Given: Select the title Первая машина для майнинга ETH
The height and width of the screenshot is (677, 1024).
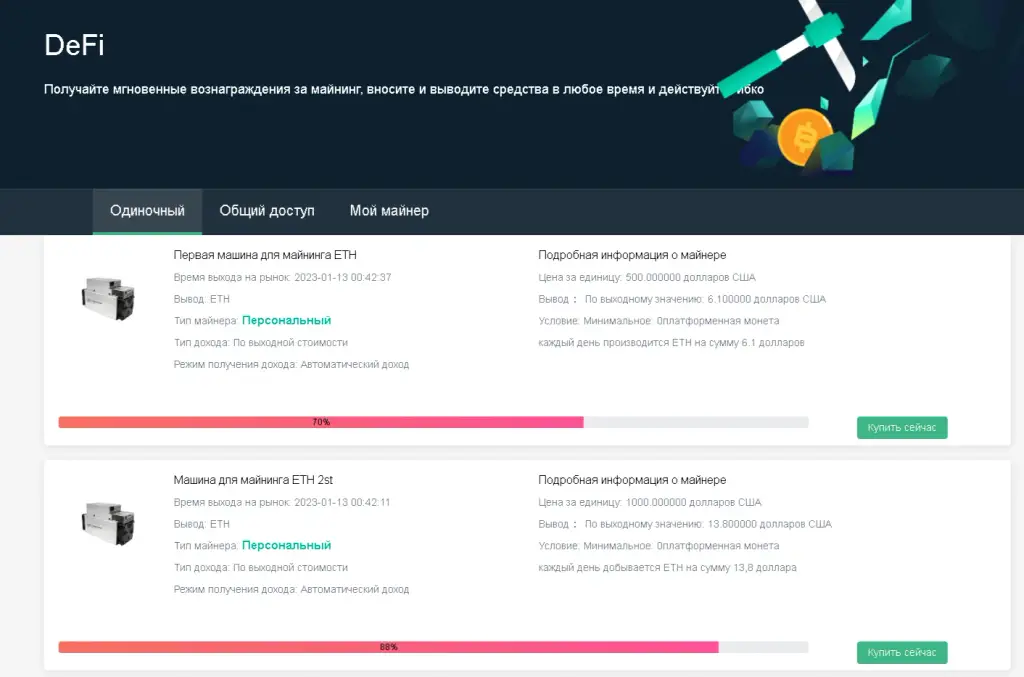Looking at the screenshot, I should pyautogui.click(x=265, y=255).
